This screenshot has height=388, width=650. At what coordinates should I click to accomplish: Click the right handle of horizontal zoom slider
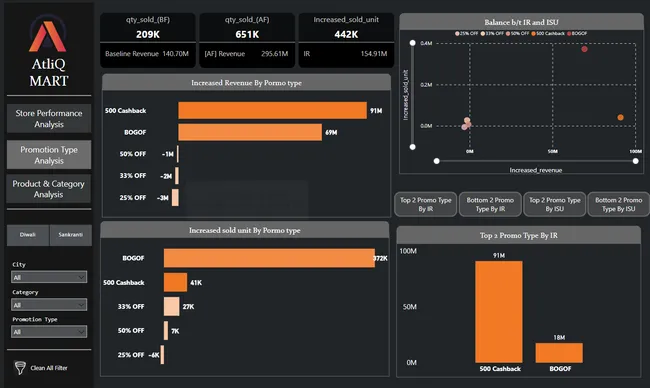[x=635, y=161]
